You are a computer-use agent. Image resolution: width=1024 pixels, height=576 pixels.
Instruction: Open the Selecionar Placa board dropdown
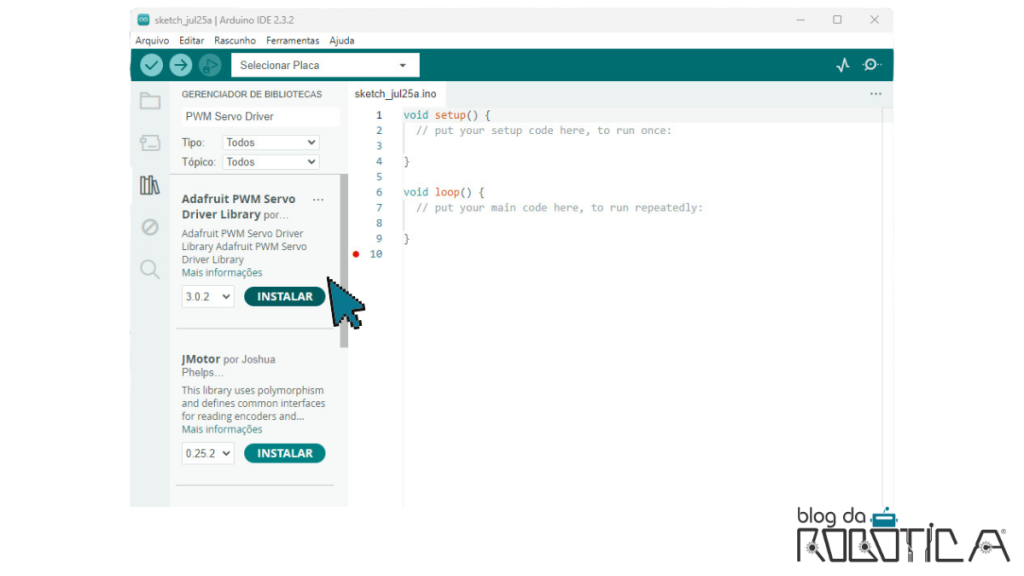(325, 65)
